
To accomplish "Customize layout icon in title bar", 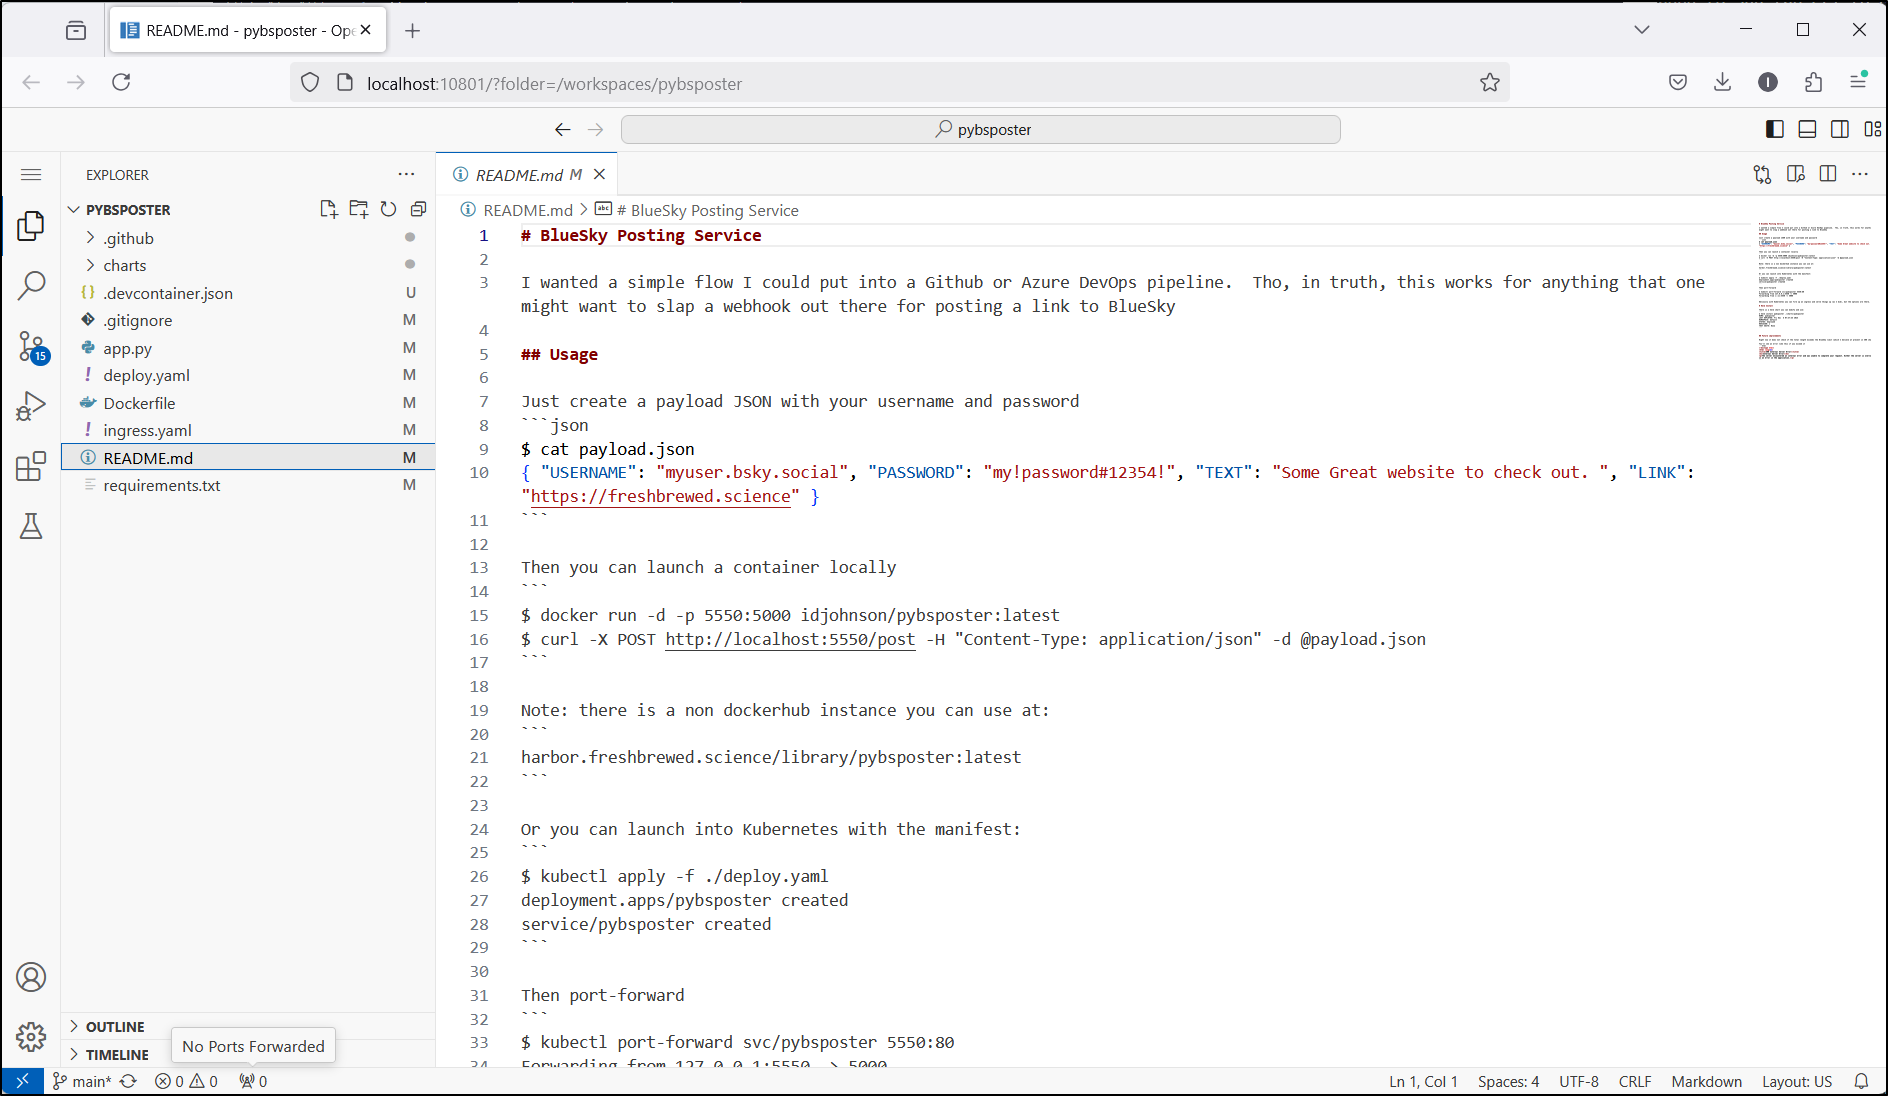I will point(1872,129).
